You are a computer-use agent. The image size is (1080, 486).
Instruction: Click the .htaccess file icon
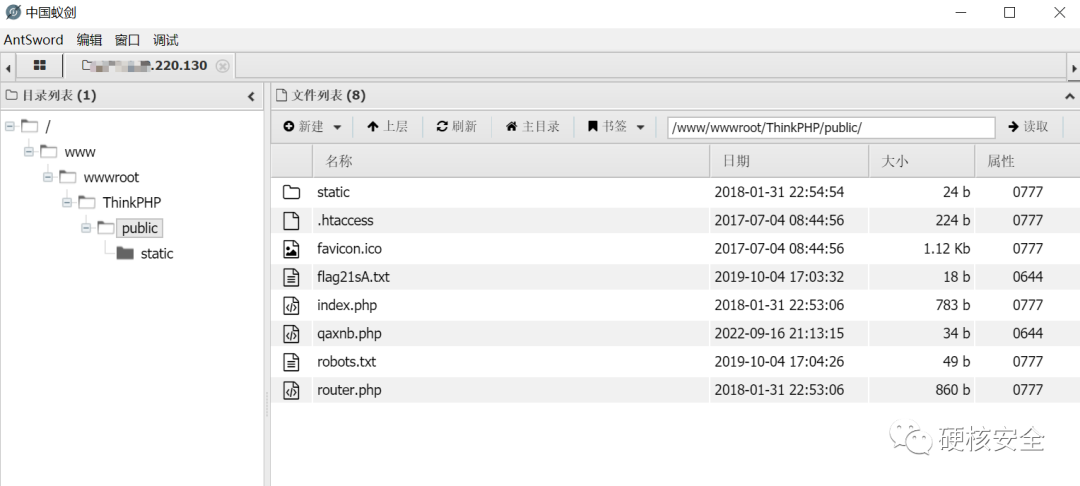[292, 221]
